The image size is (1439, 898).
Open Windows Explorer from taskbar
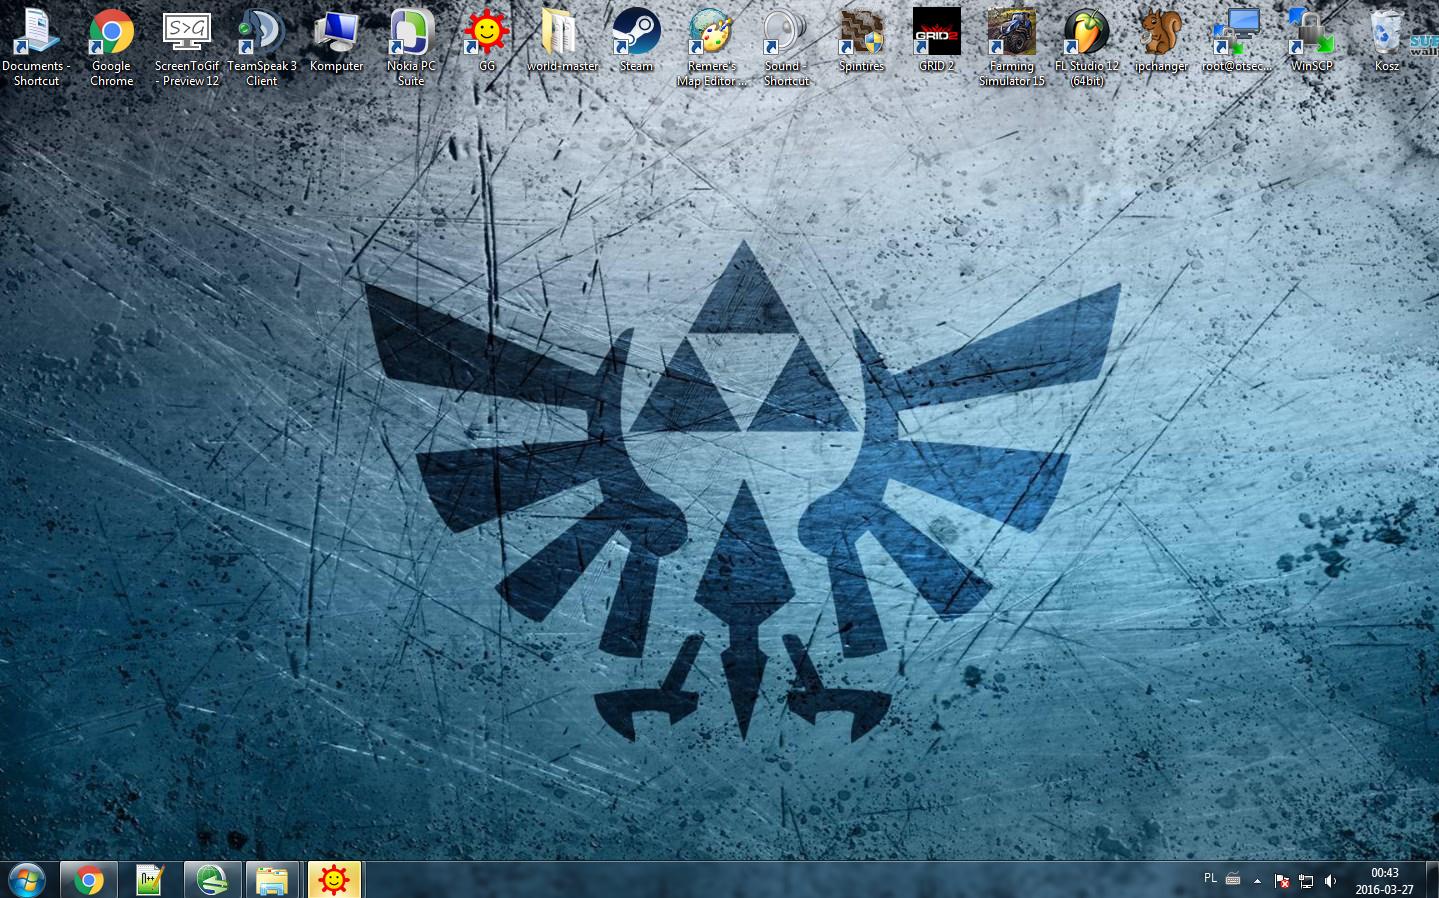coord(272,880)
